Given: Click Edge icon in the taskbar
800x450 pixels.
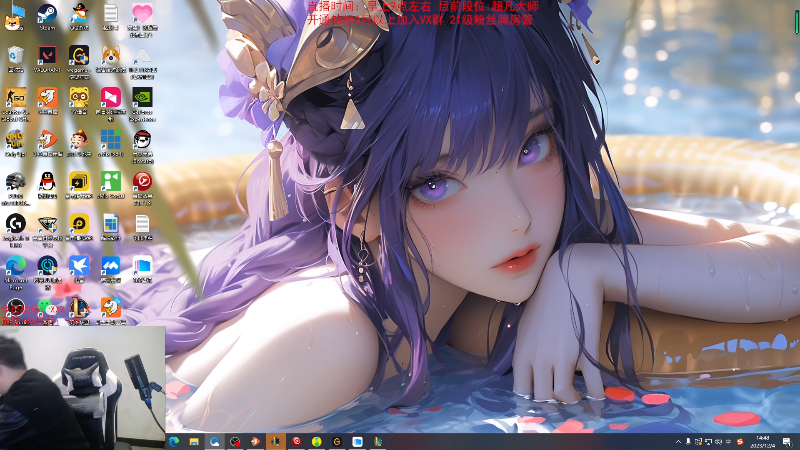Looking at the screenshot, I should tap(173, 442).
